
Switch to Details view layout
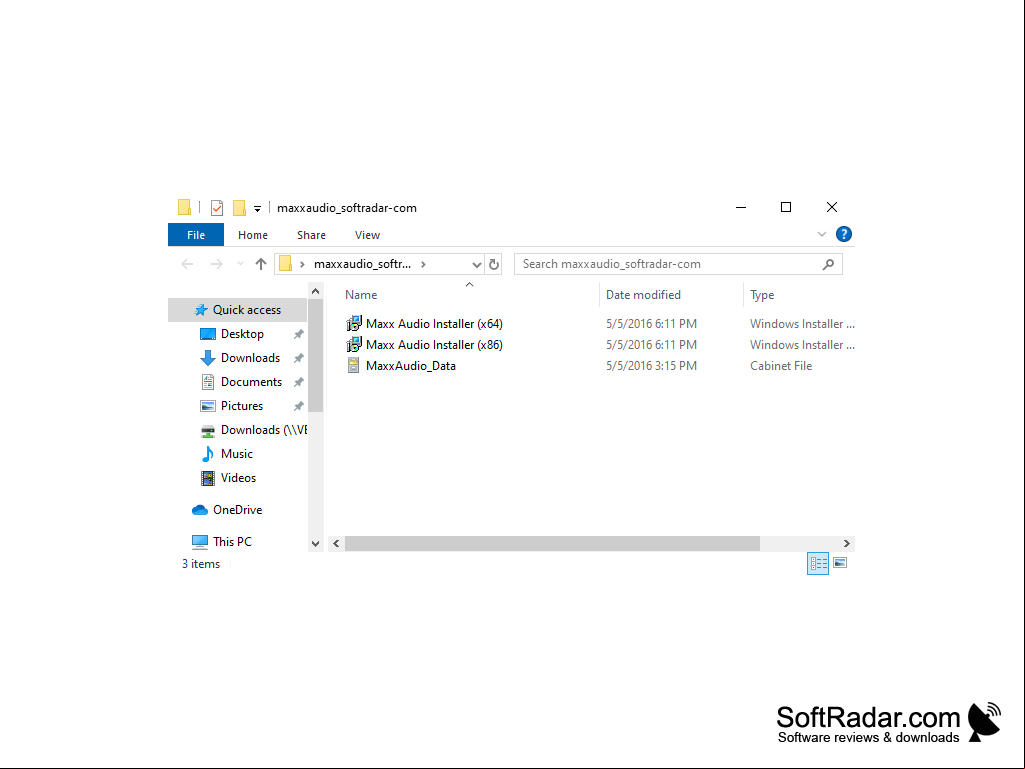pyautogui.click(x=818, y=563)
